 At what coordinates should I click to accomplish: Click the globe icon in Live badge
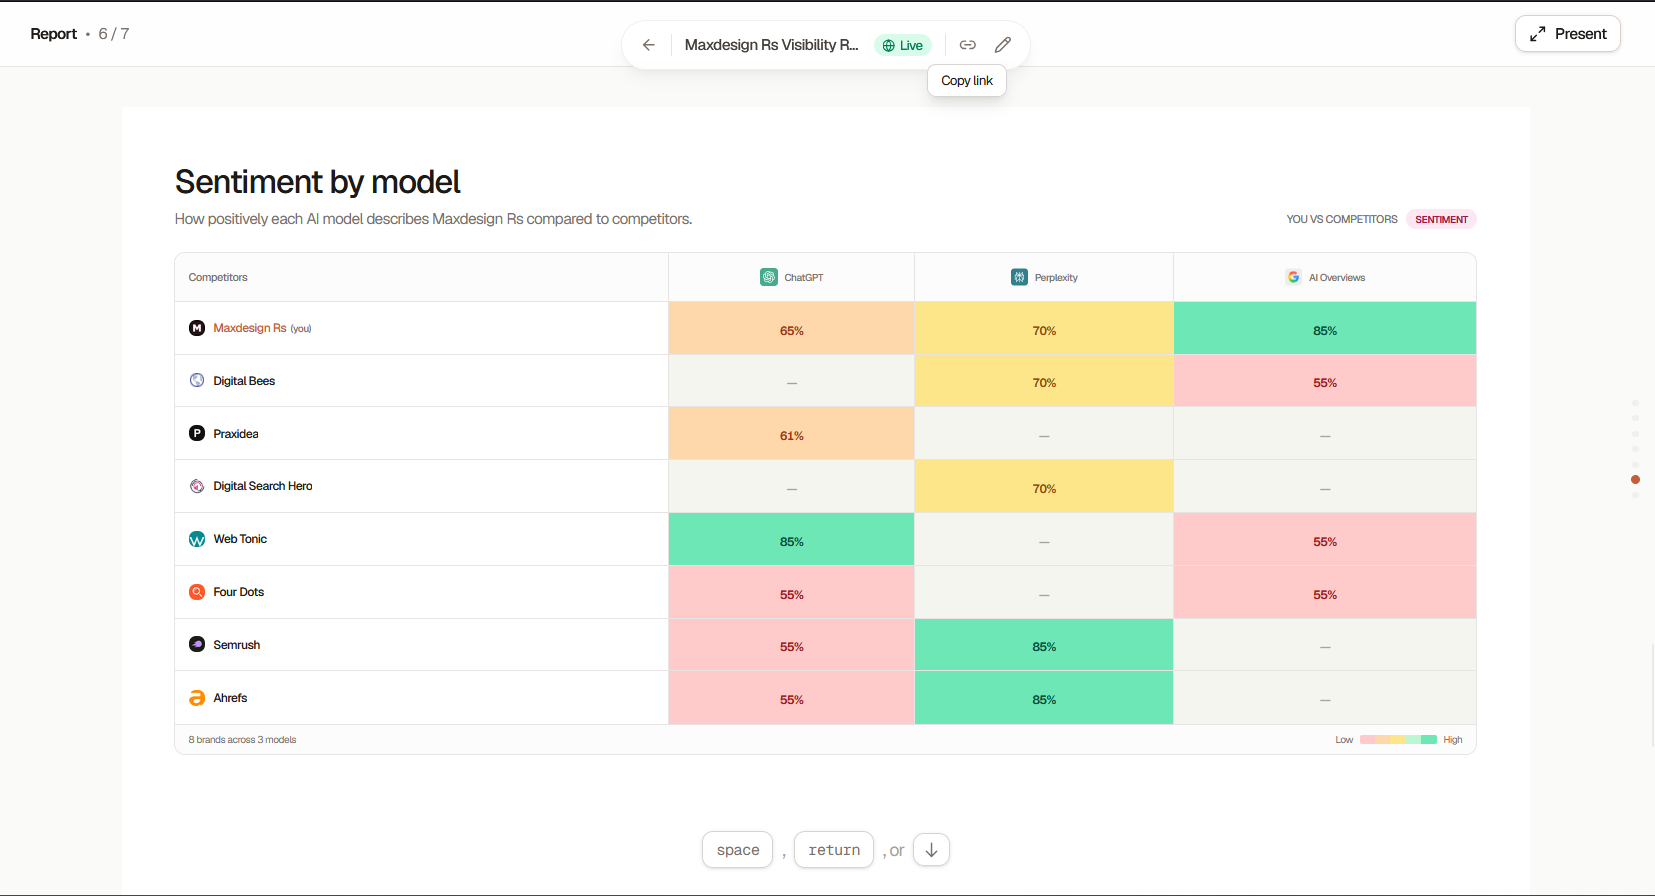[888, 46]
